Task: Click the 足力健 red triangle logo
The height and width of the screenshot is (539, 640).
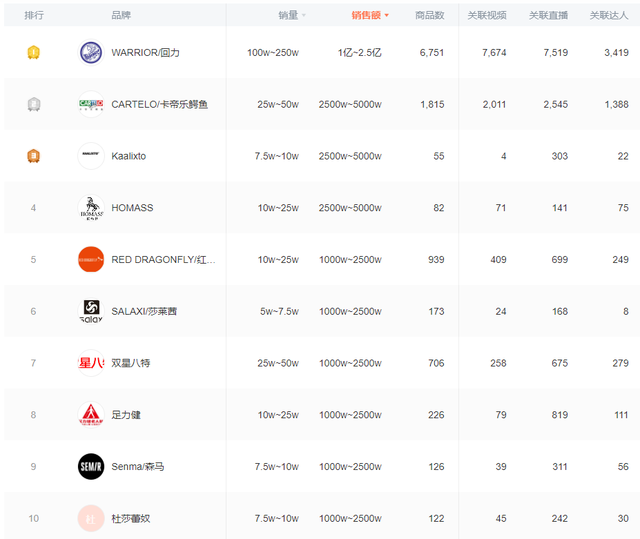Action: [x=91, y=415]
